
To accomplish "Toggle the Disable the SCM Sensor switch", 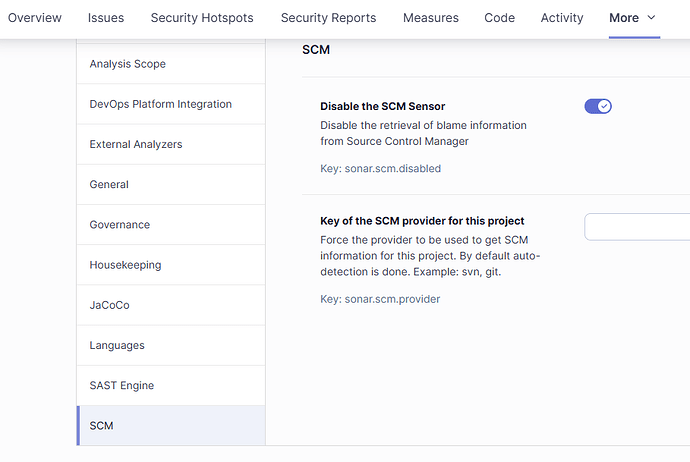I will [x=598, y=106].
